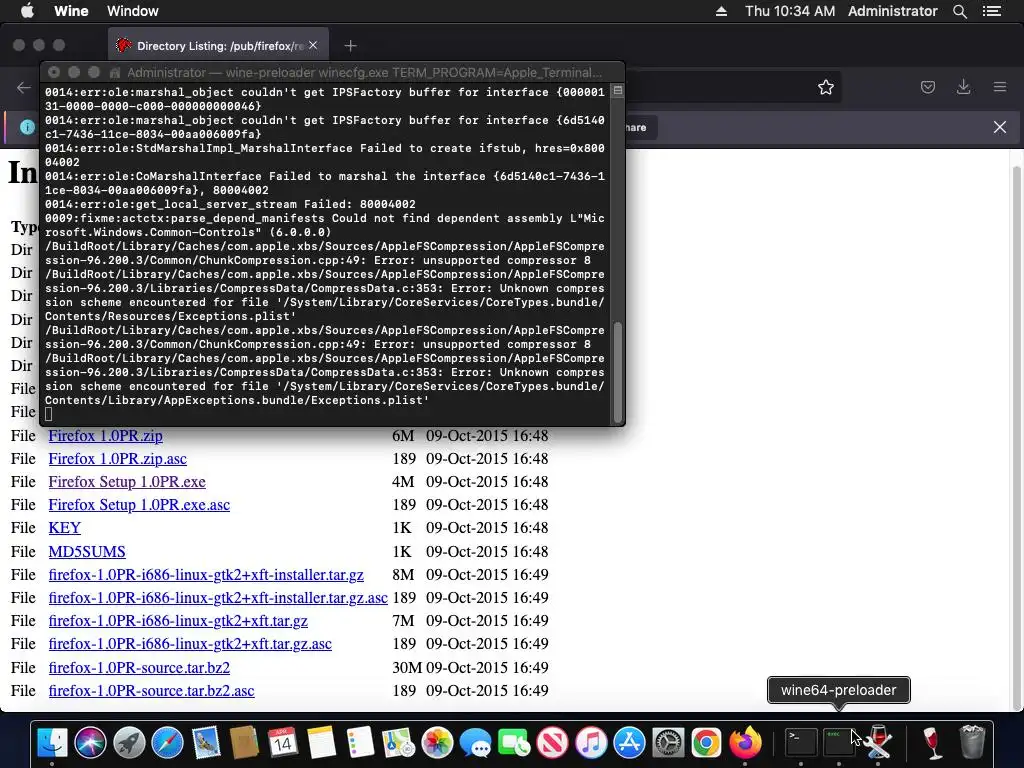Open Apple menu

[27, 11]
